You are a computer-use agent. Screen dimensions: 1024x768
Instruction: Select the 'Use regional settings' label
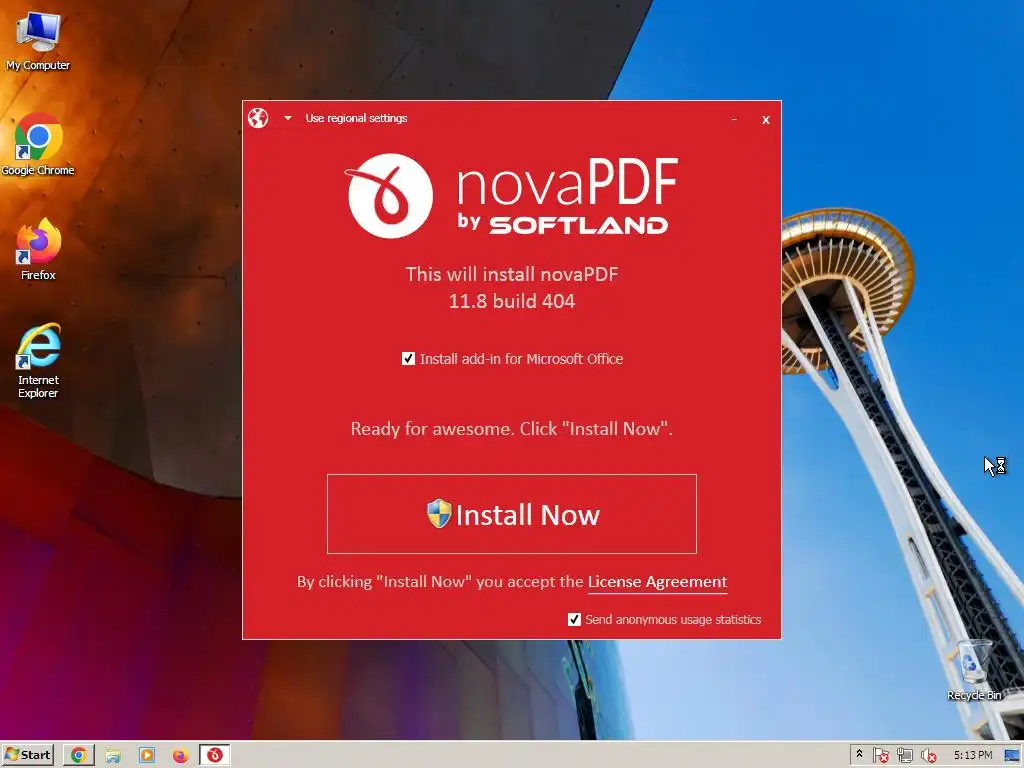coord(356,118)
